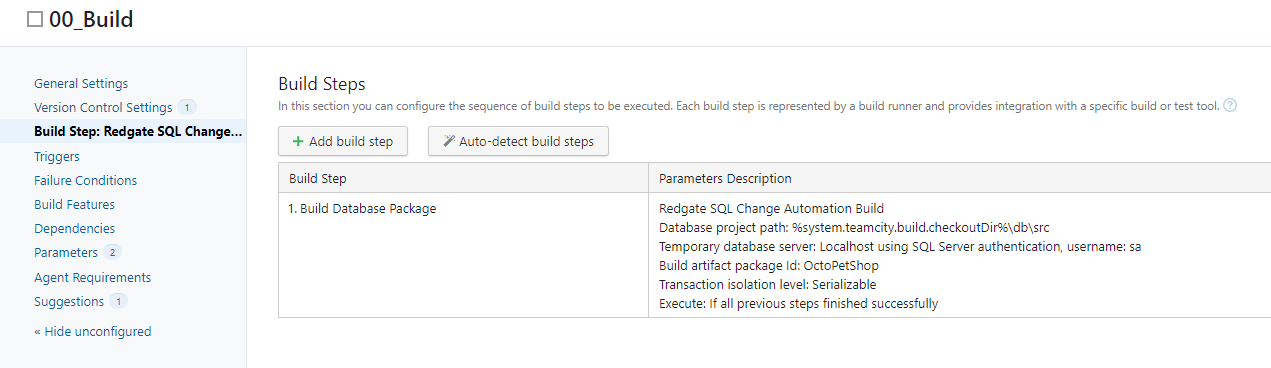The image size is (1271, 368).
Task: Click the Parameters Description column header
Action: [x=726, y=179]
